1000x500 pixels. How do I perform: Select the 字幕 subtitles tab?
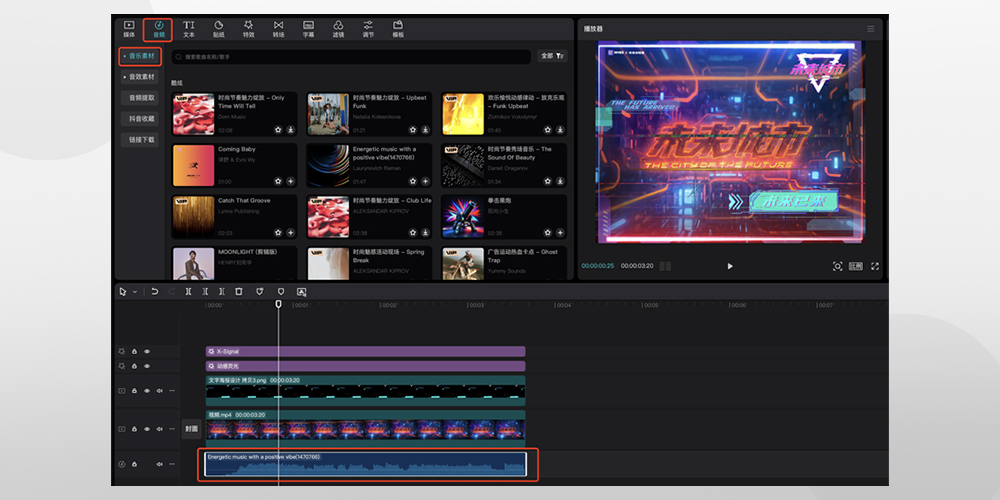pos(308,29)
